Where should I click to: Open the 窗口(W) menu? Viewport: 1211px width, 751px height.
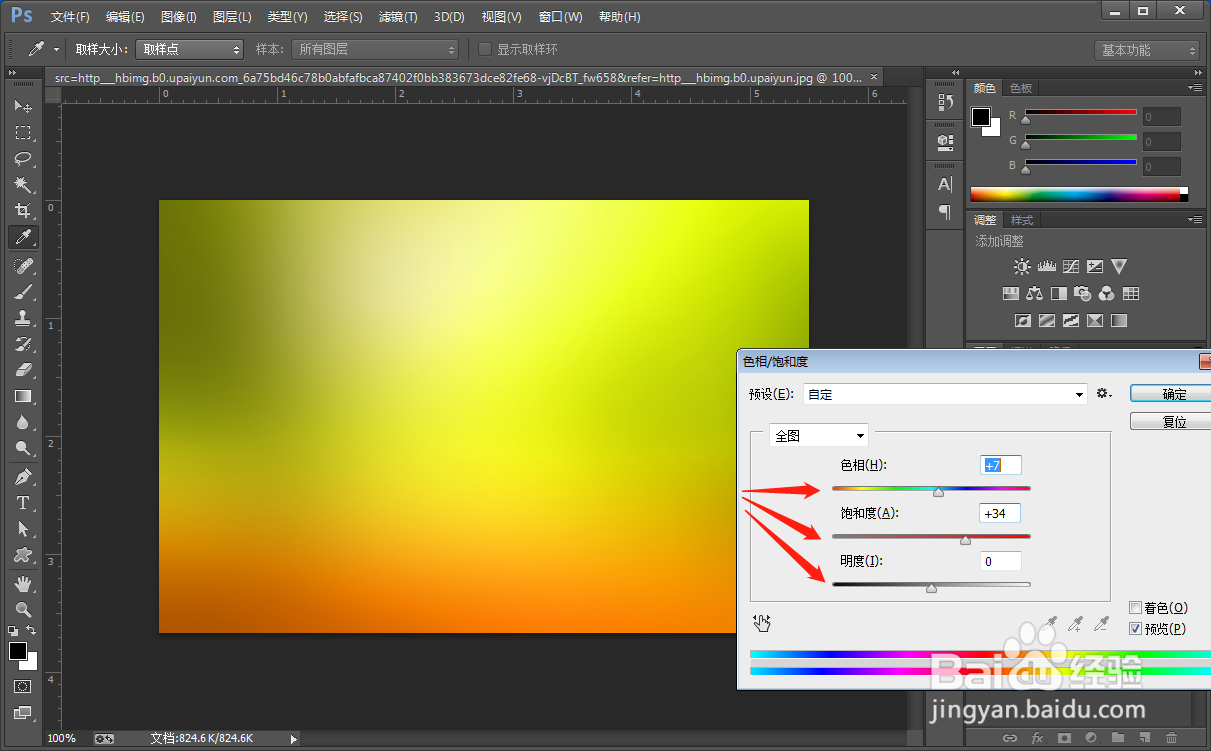(560, 18)
